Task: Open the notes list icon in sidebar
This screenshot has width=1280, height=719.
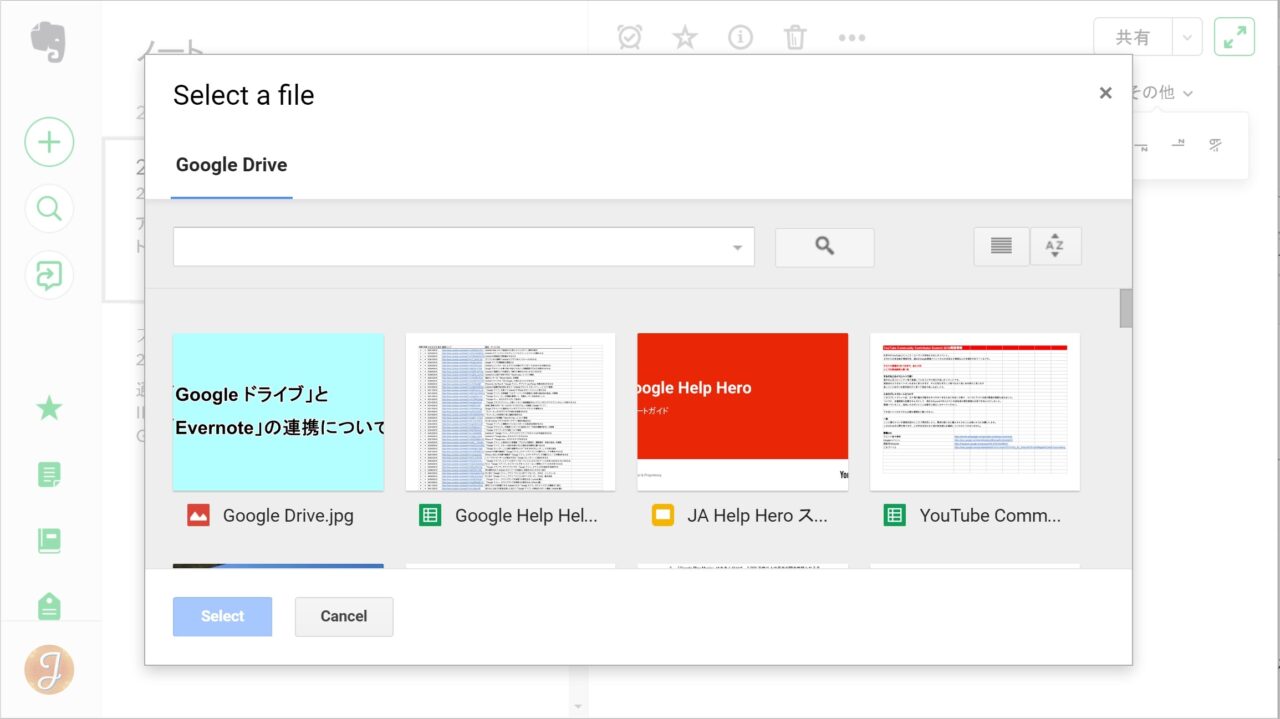Action: pos(49,474)
